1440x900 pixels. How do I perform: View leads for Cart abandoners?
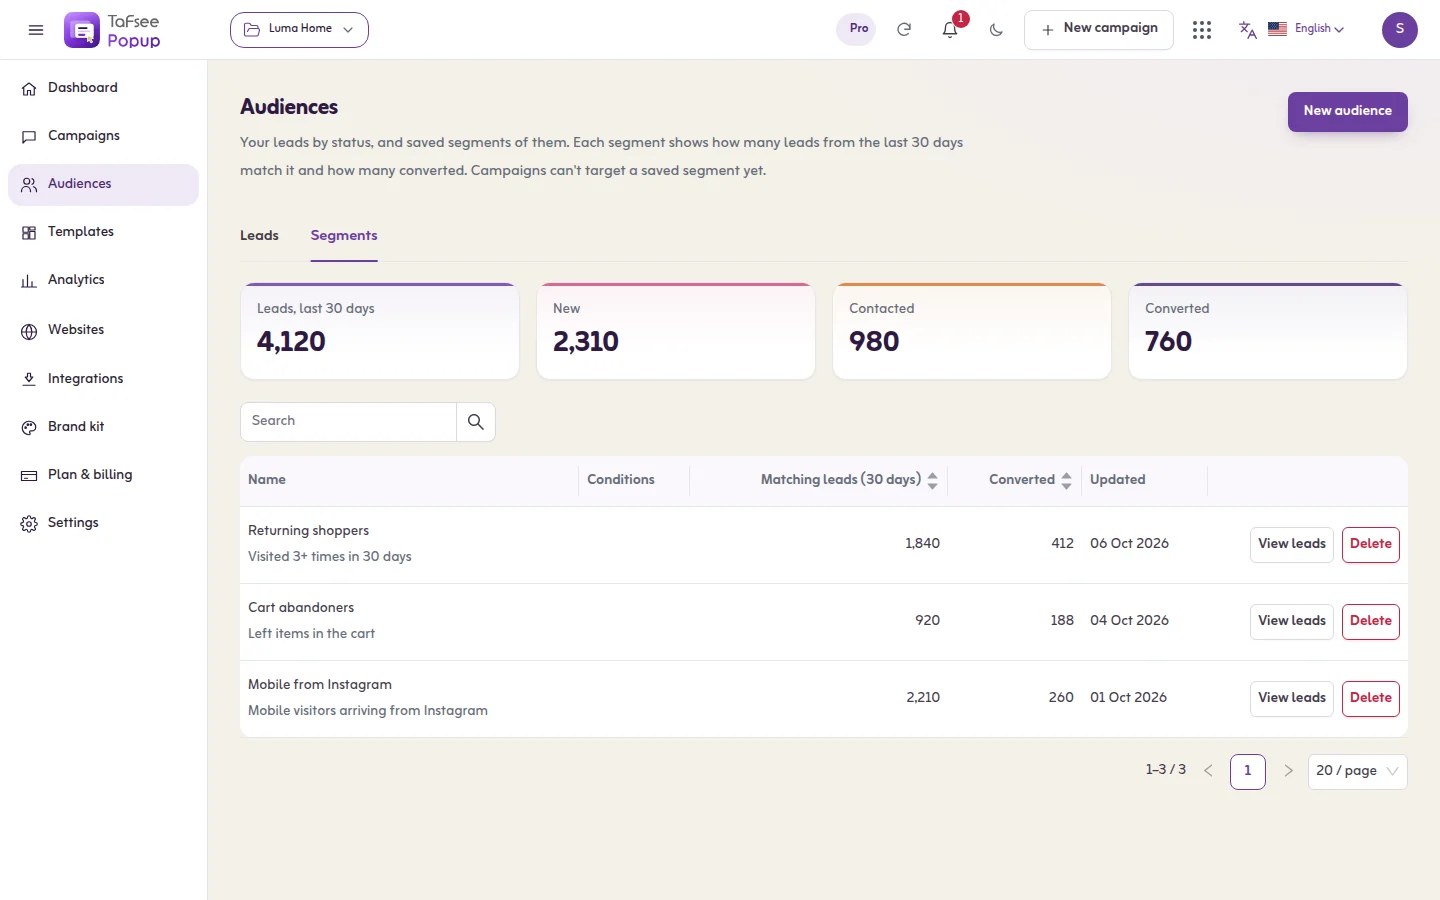1291,621
